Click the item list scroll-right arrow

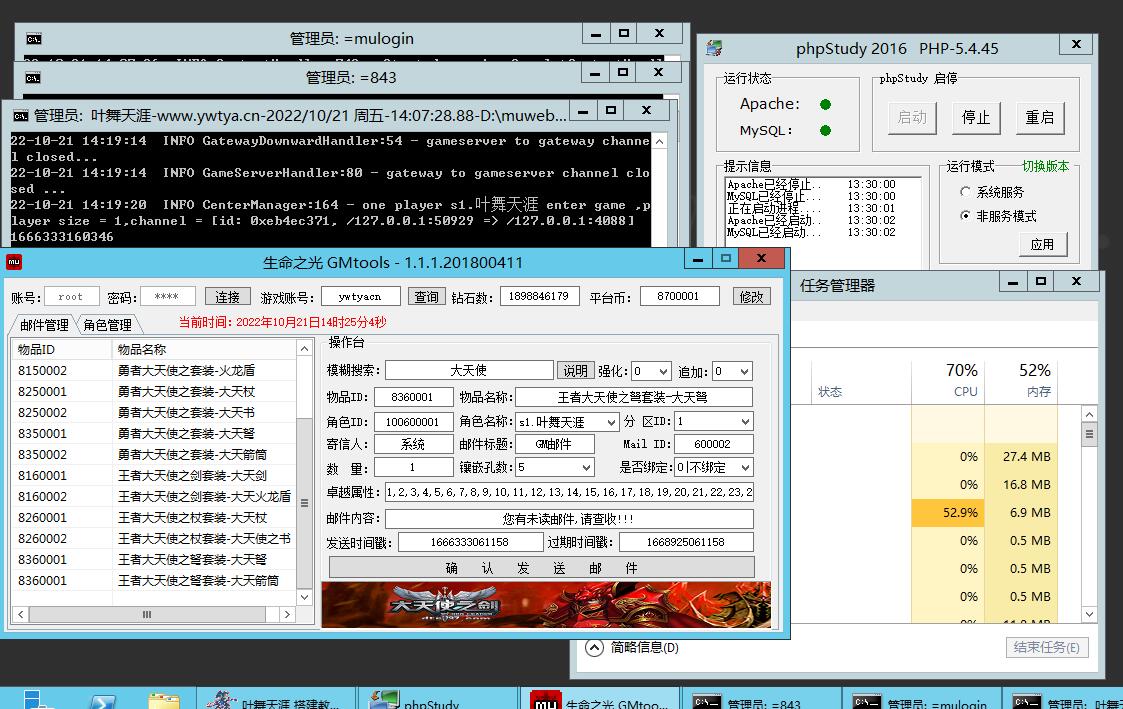pos(287,614)
